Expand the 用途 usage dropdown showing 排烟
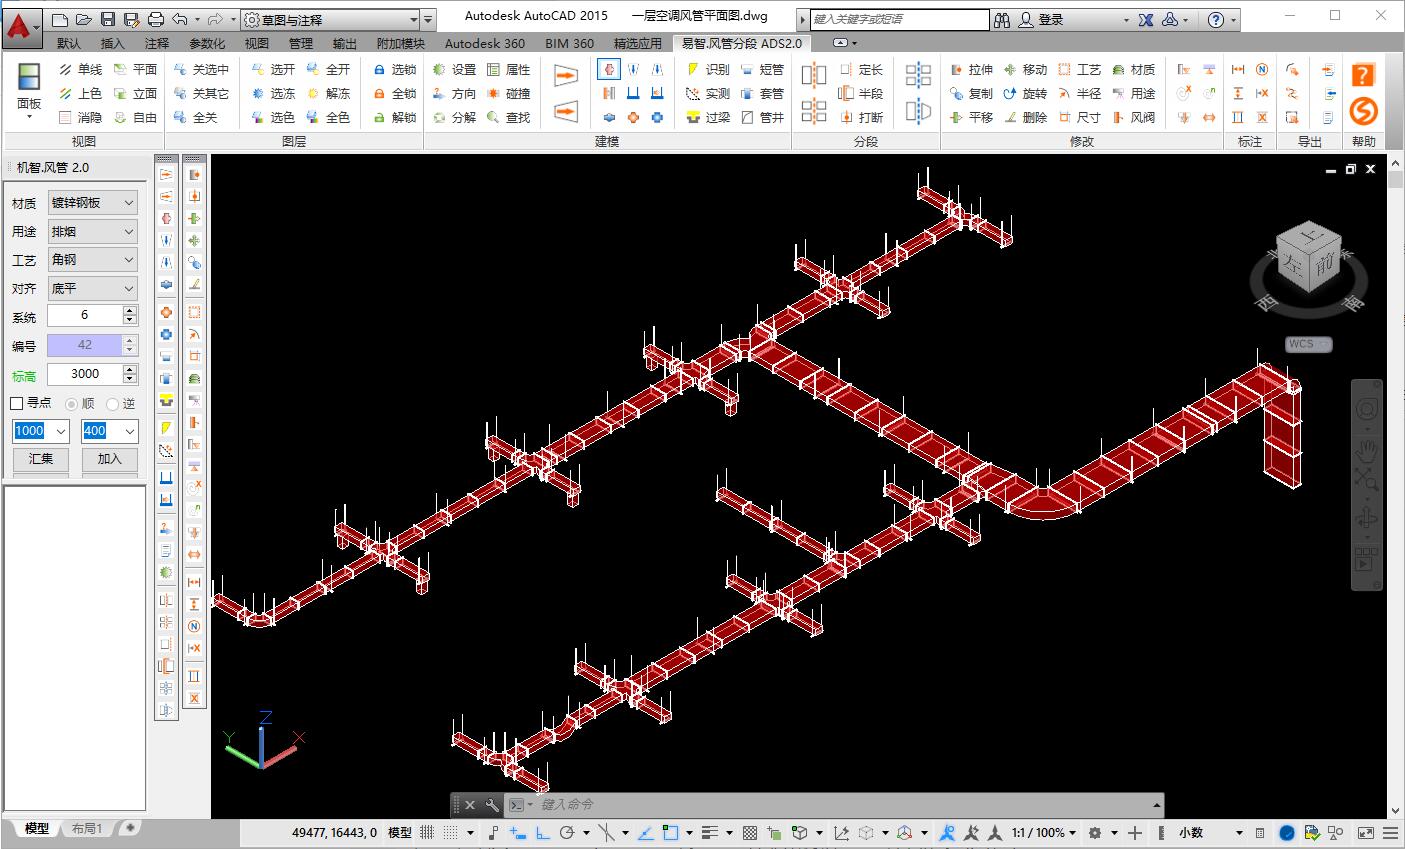Viewport: 1405px width, 849px height. (92, 231)
